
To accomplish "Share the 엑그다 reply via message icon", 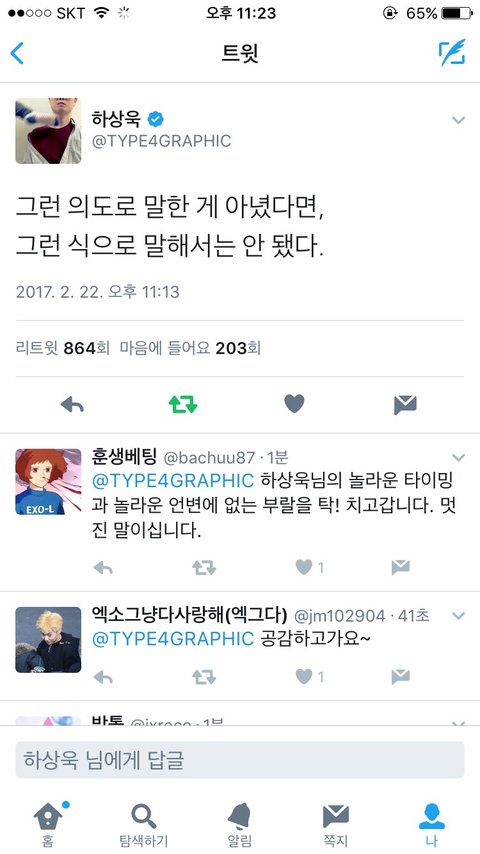I will point(400,677).
